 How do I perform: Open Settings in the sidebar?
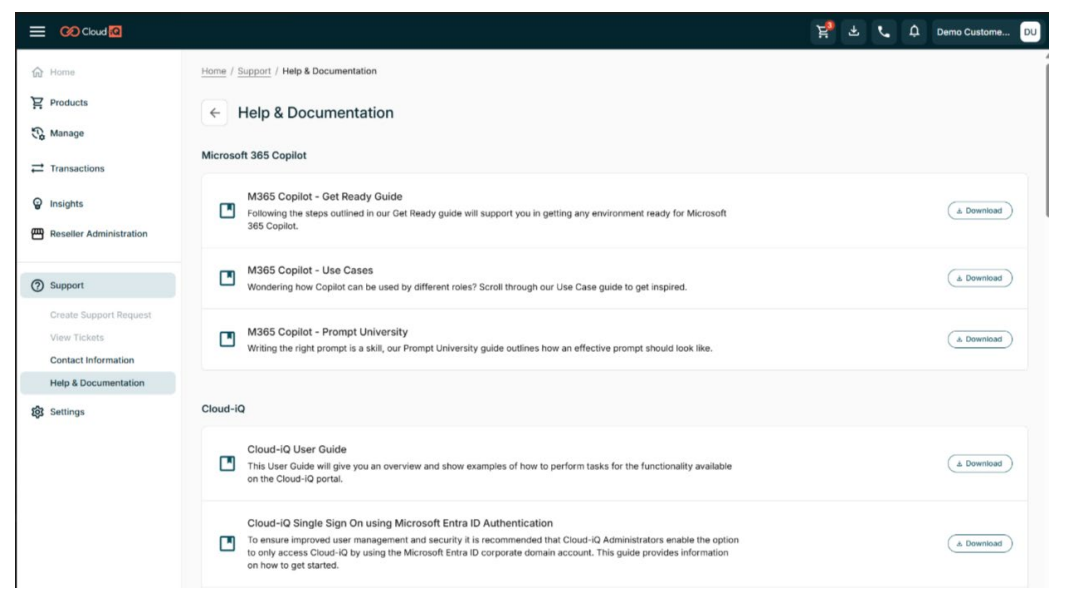[67, 412]
